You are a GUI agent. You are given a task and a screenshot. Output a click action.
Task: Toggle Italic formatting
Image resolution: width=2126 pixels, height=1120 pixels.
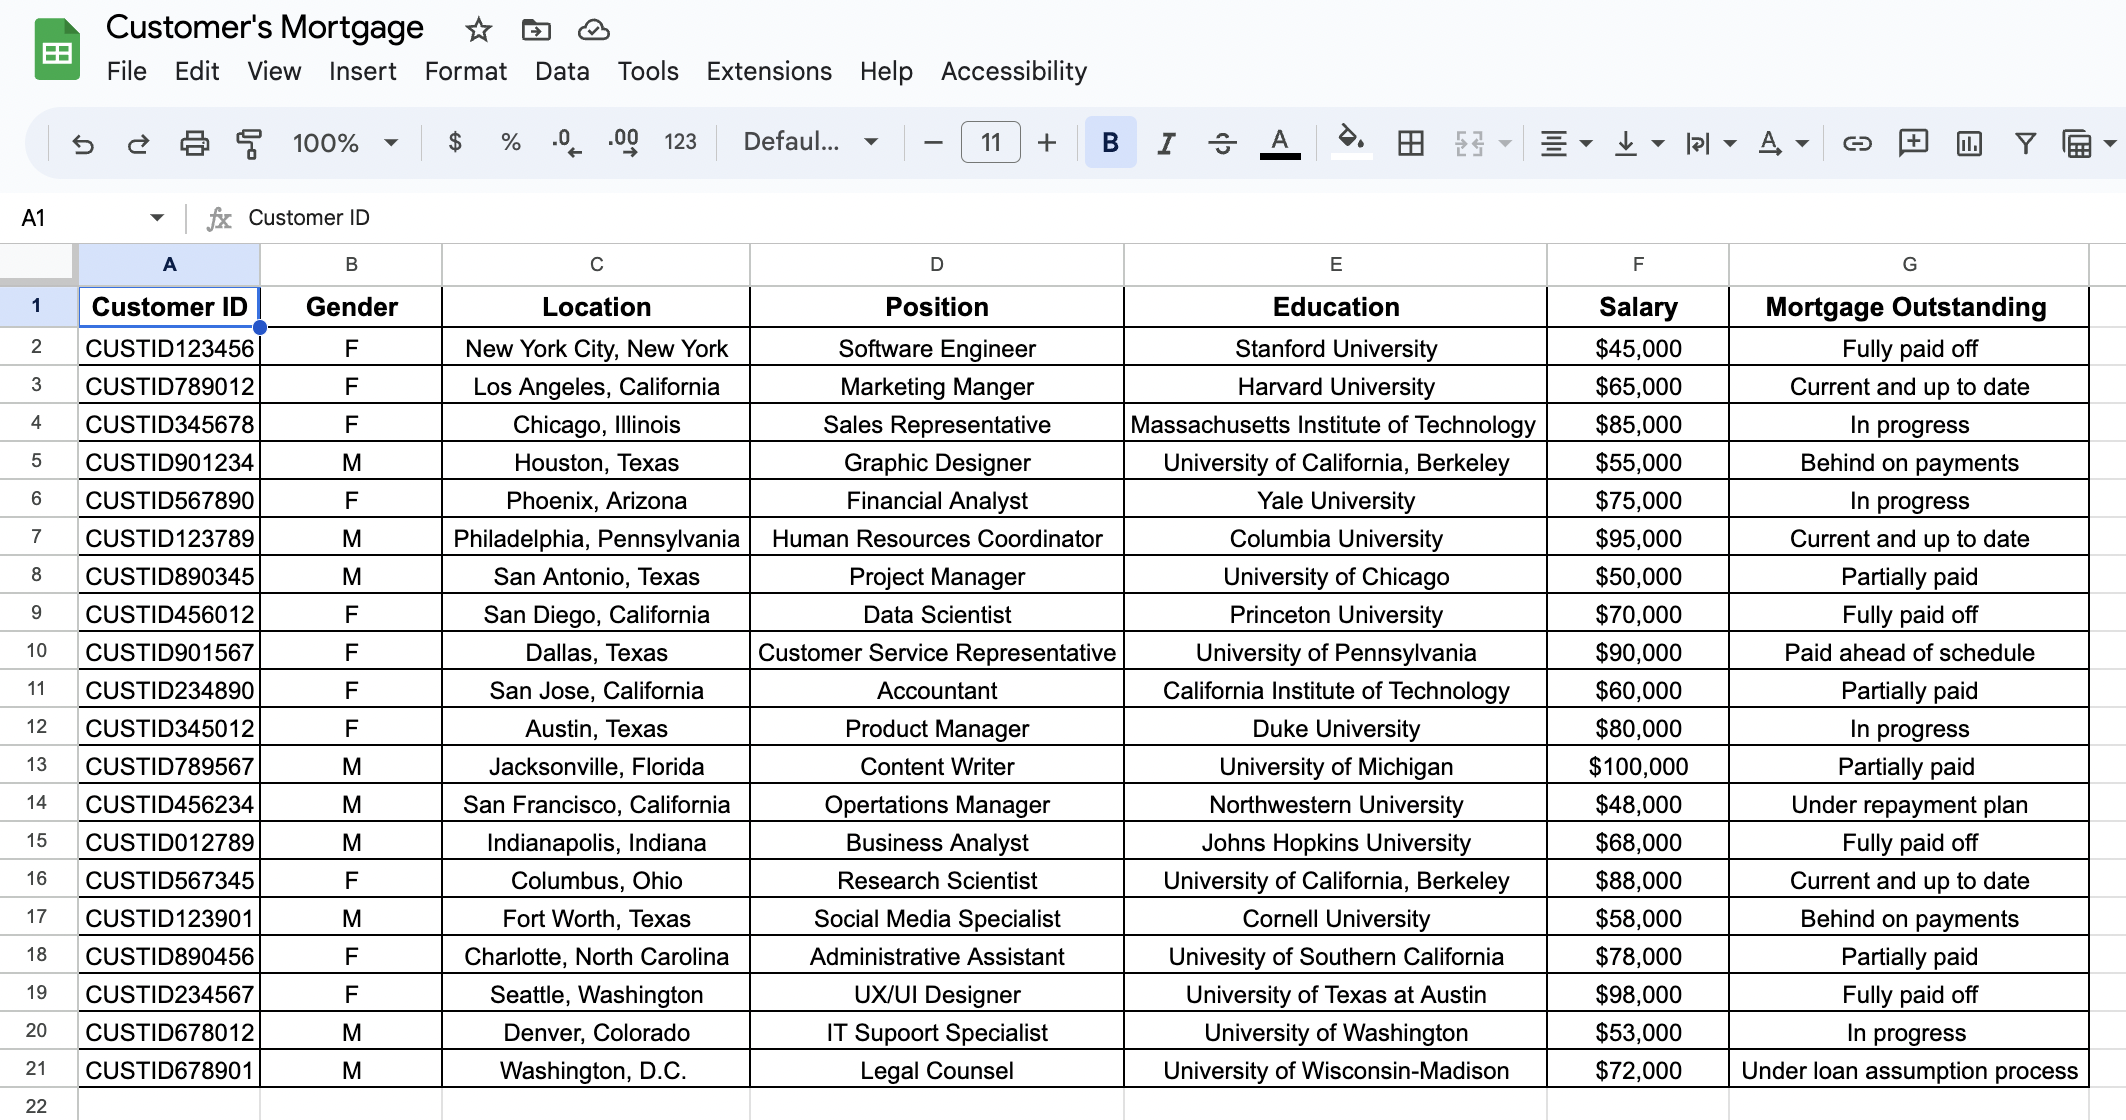1165,143
